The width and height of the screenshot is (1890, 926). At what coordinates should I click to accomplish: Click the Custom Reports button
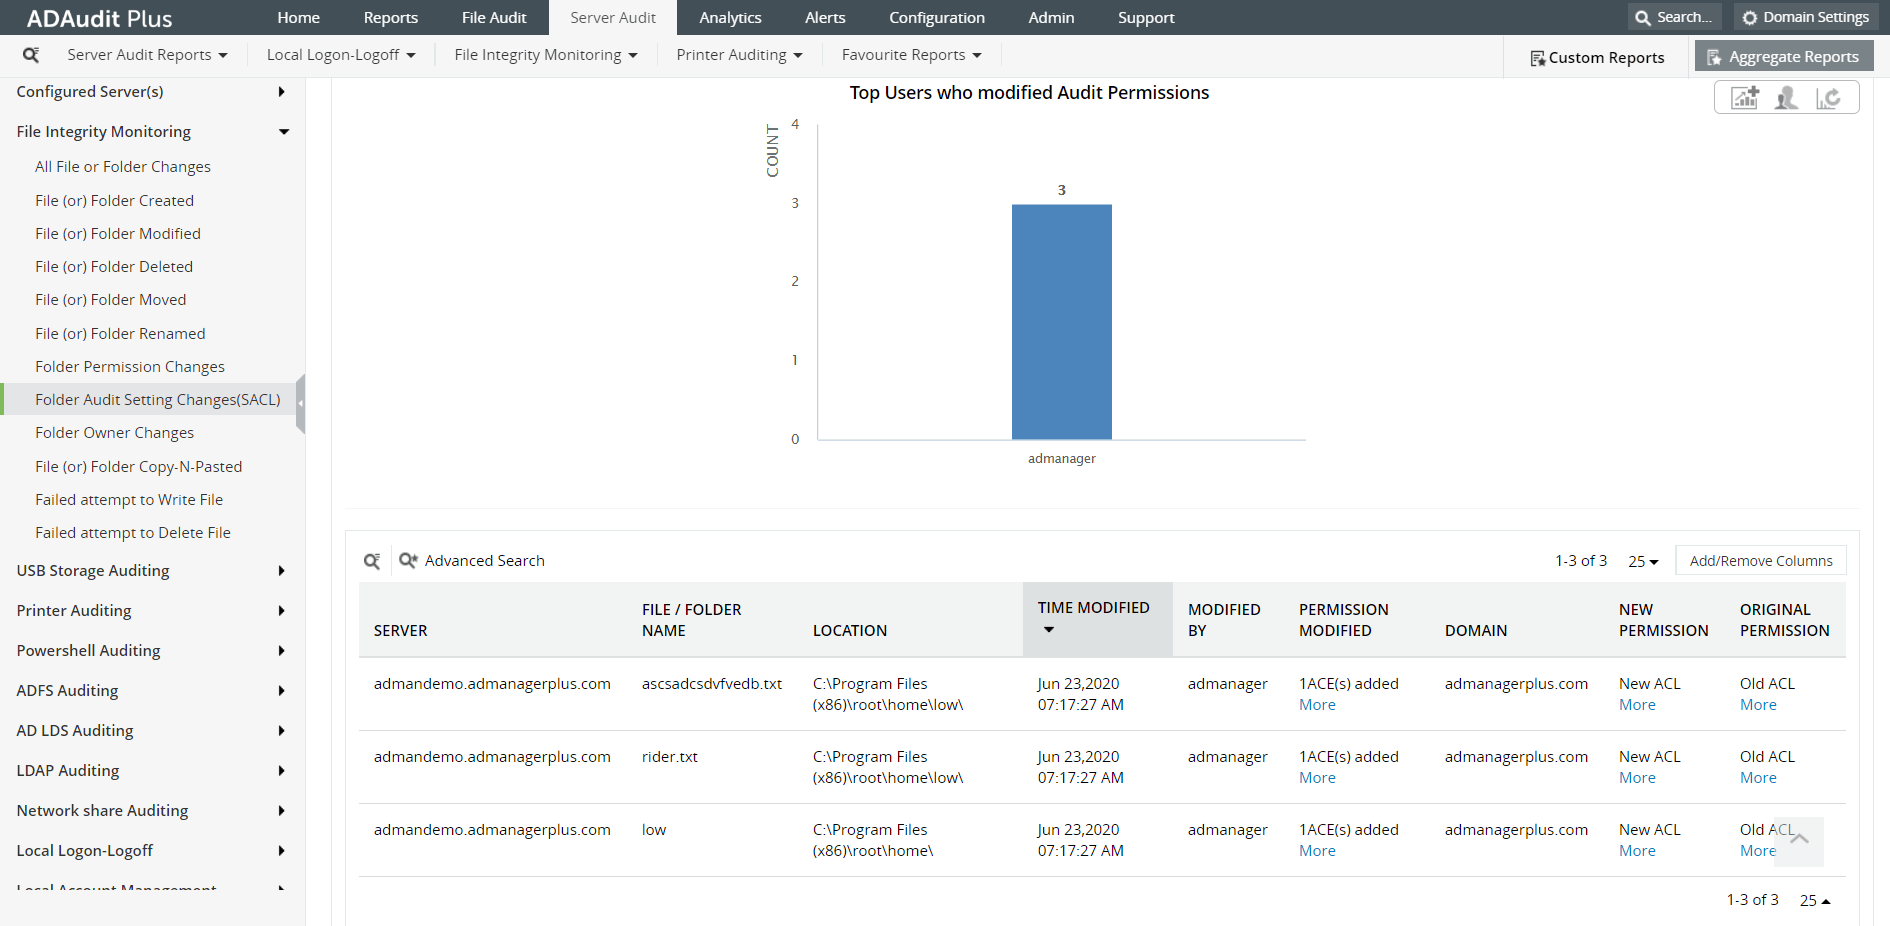tap(1597, 58)
